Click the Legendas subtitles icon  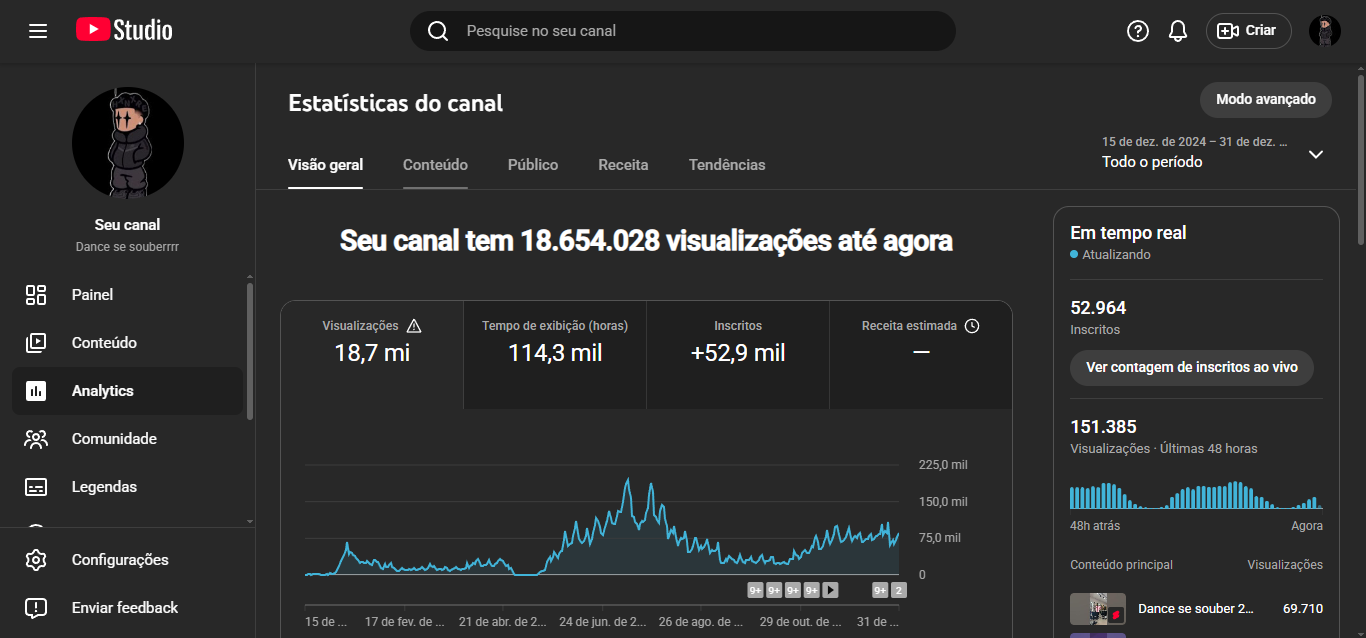point(36,487)
